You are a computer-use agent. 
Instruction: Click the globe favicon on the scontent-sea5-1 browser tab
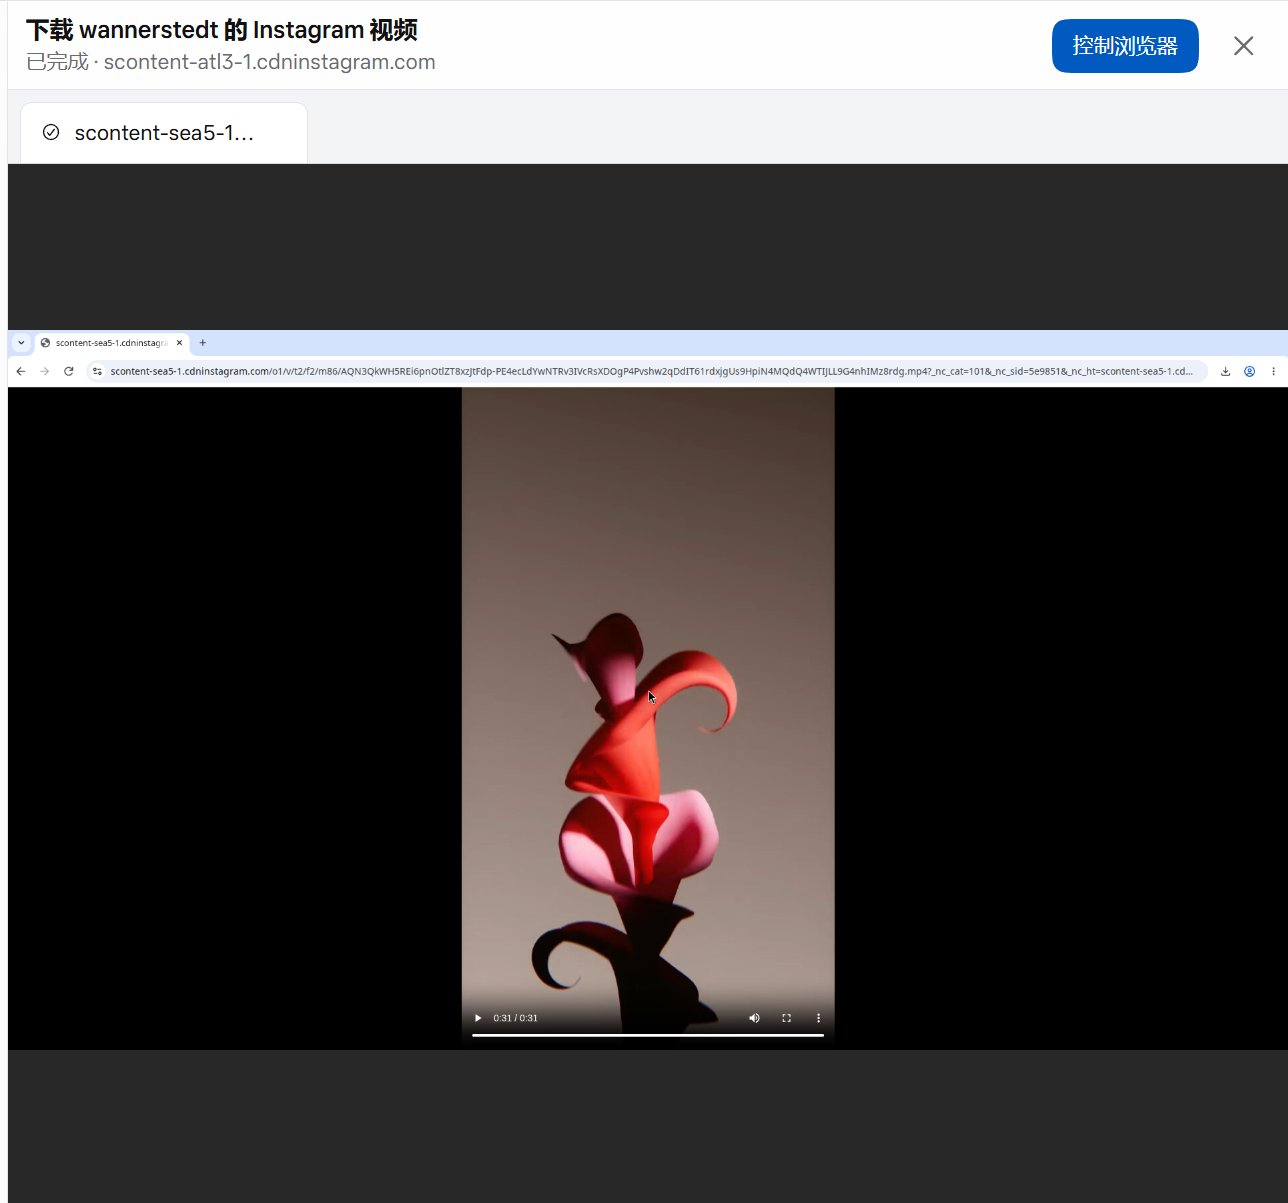[x=45, y=342]
